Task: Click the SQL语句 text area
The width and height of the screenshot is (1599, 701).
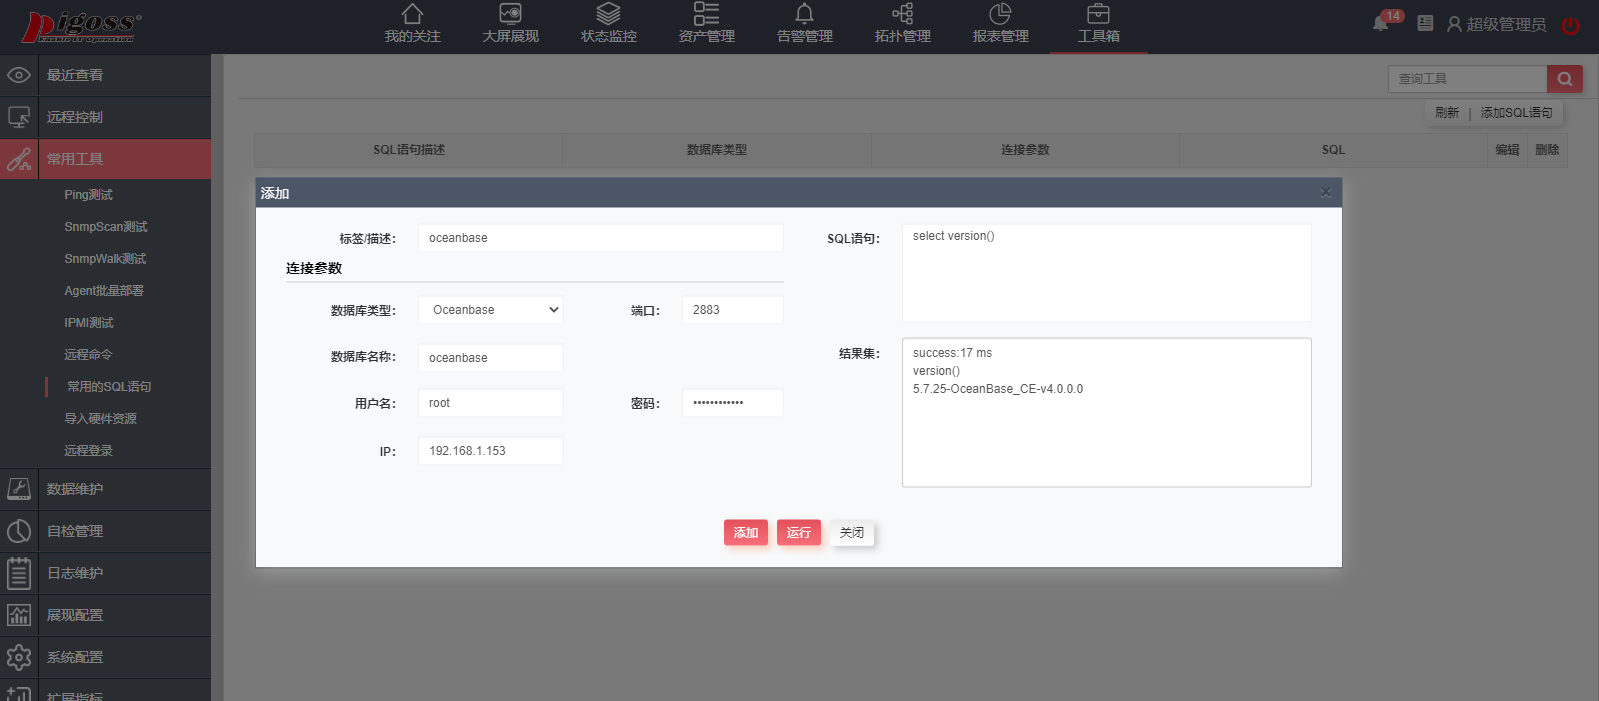Action: pos(1106,273)
